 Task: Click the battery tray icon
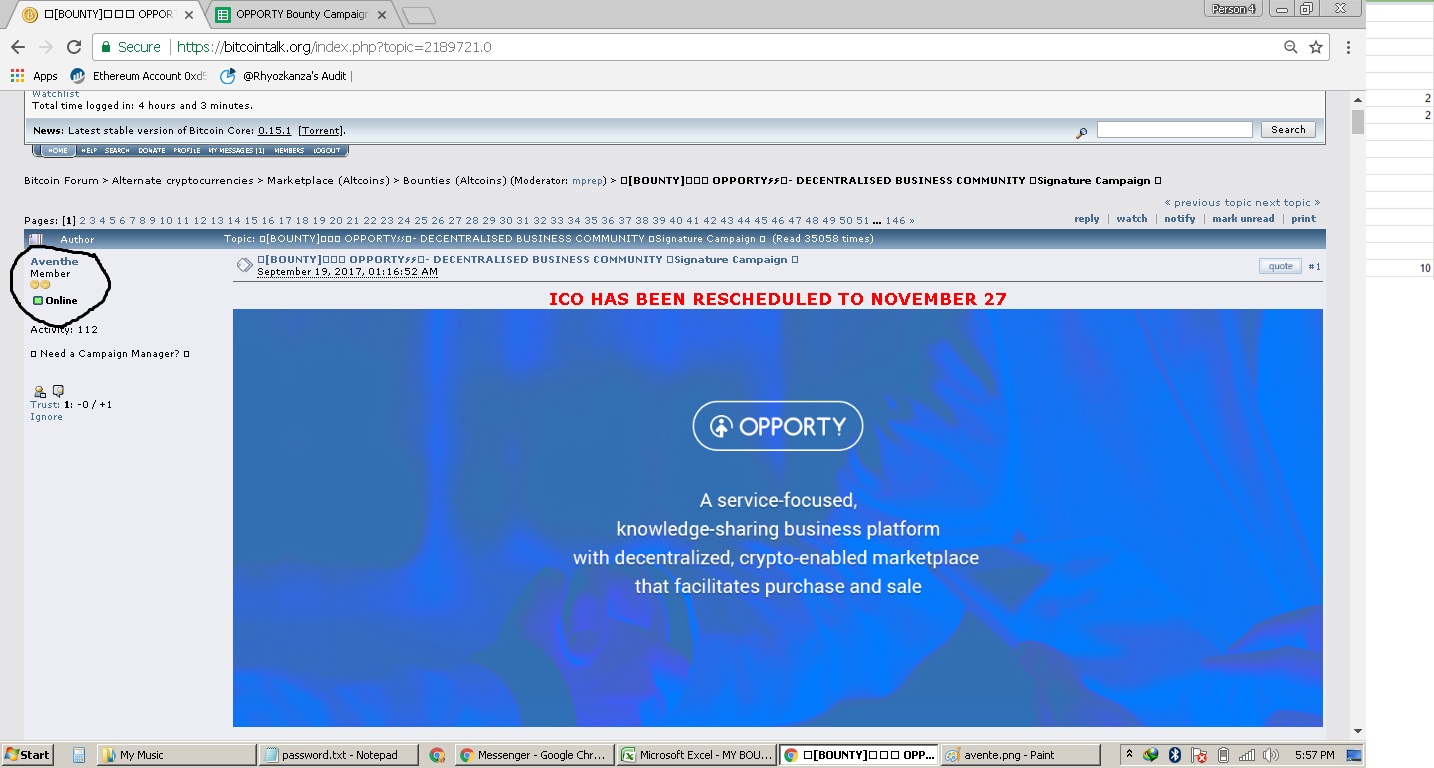1222,755
